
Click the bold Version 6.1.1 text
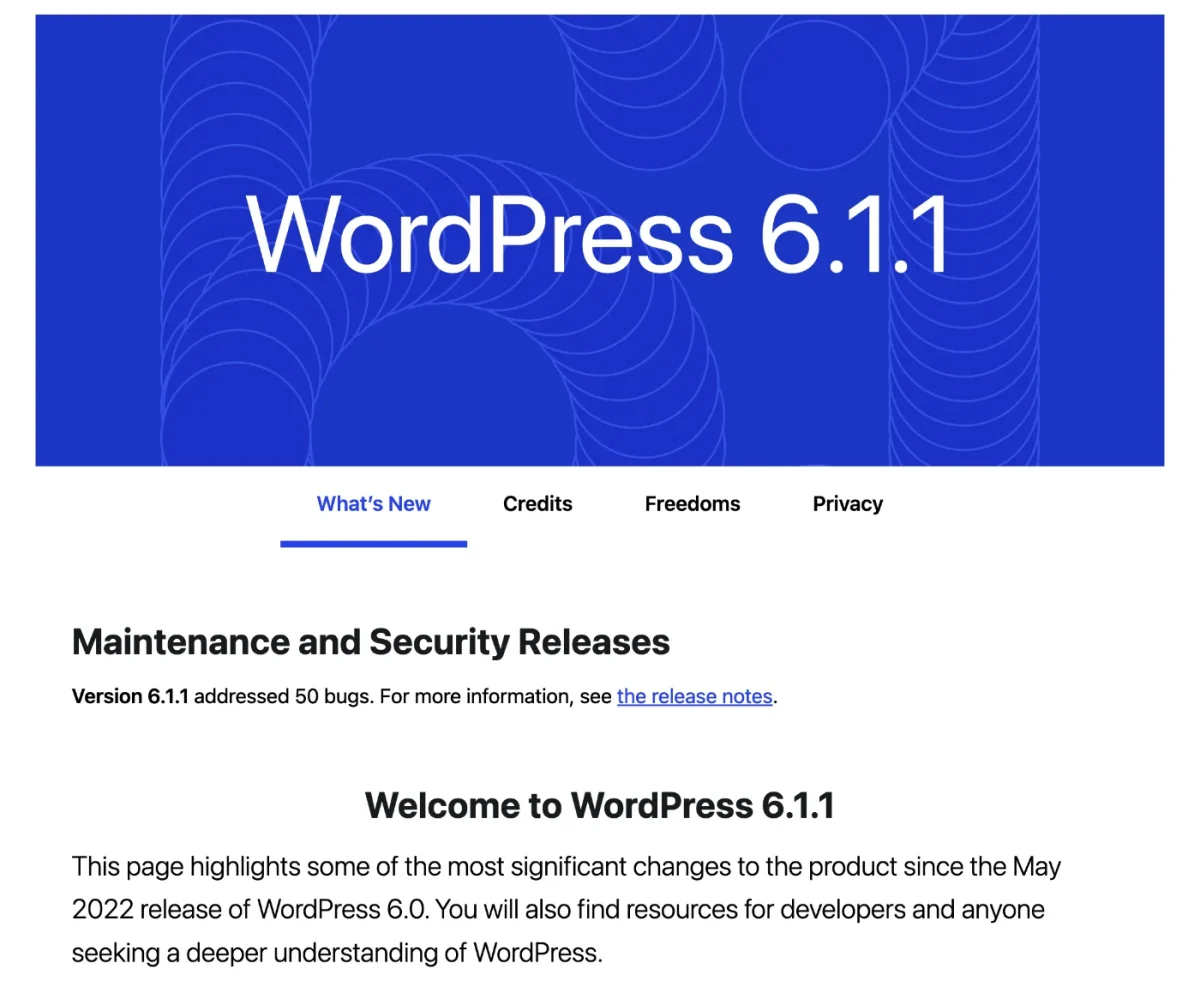pos(130,697)
